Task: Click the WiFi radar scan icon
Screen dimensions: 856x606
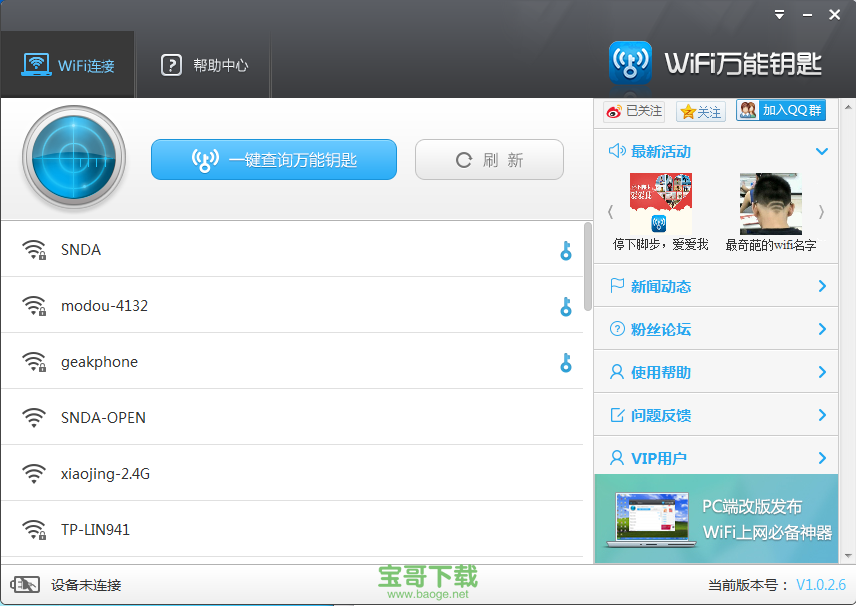Action: pyautogui.click(x=73, y=158)
